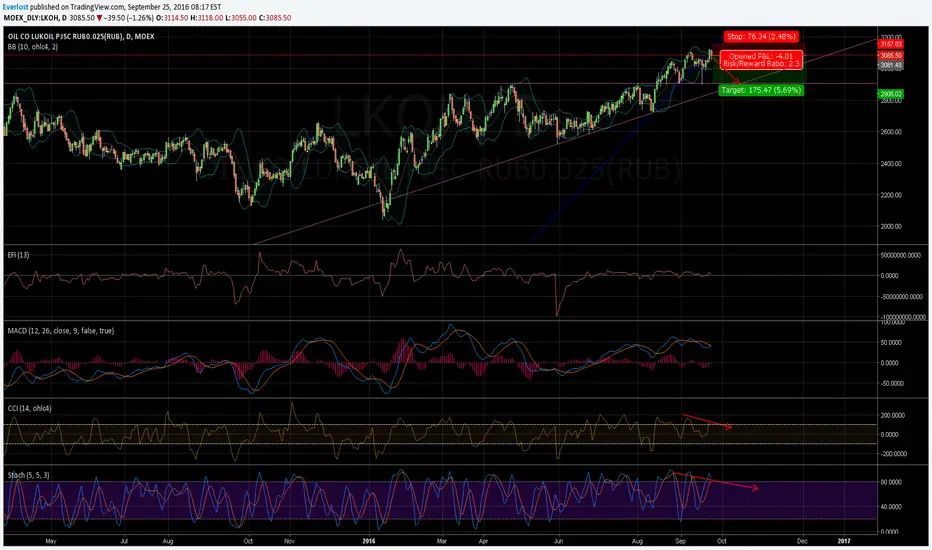
Task: Click the 2200.00 price axis label
Action: (x=891, y=195)
